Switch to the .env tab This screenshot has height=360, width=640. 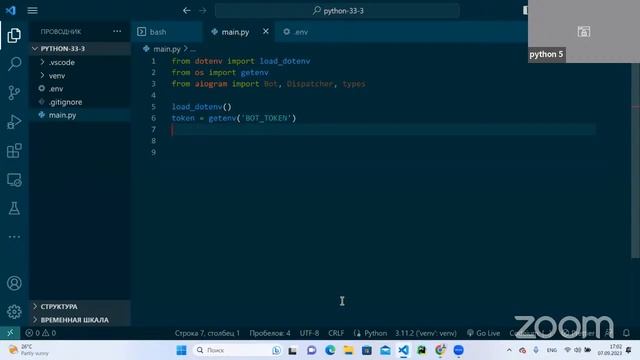[296, 32]
